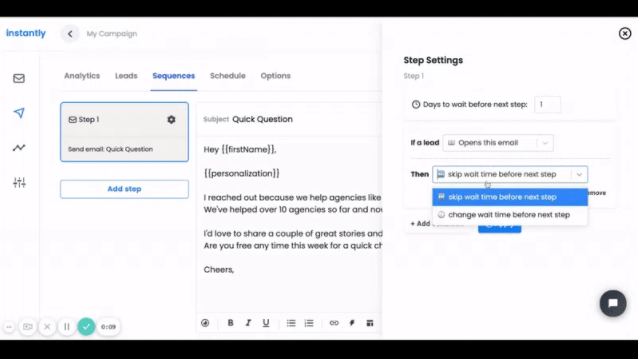The image size is (639, 360).
Task: Select the Step 1 card
Action: click(x=124, y=132)
